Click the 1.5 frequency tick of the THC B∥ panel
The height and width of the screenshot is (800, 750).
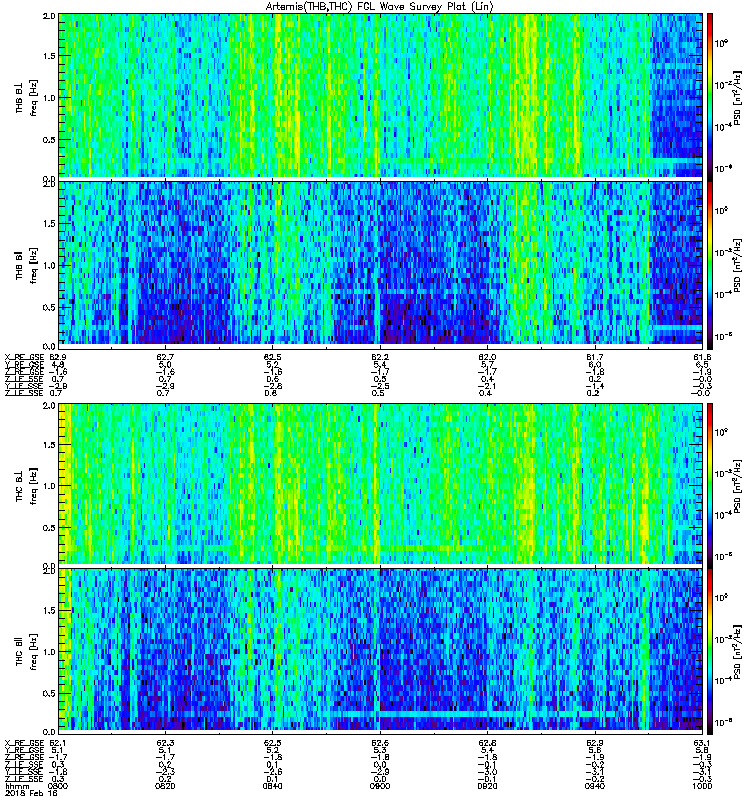49,610
